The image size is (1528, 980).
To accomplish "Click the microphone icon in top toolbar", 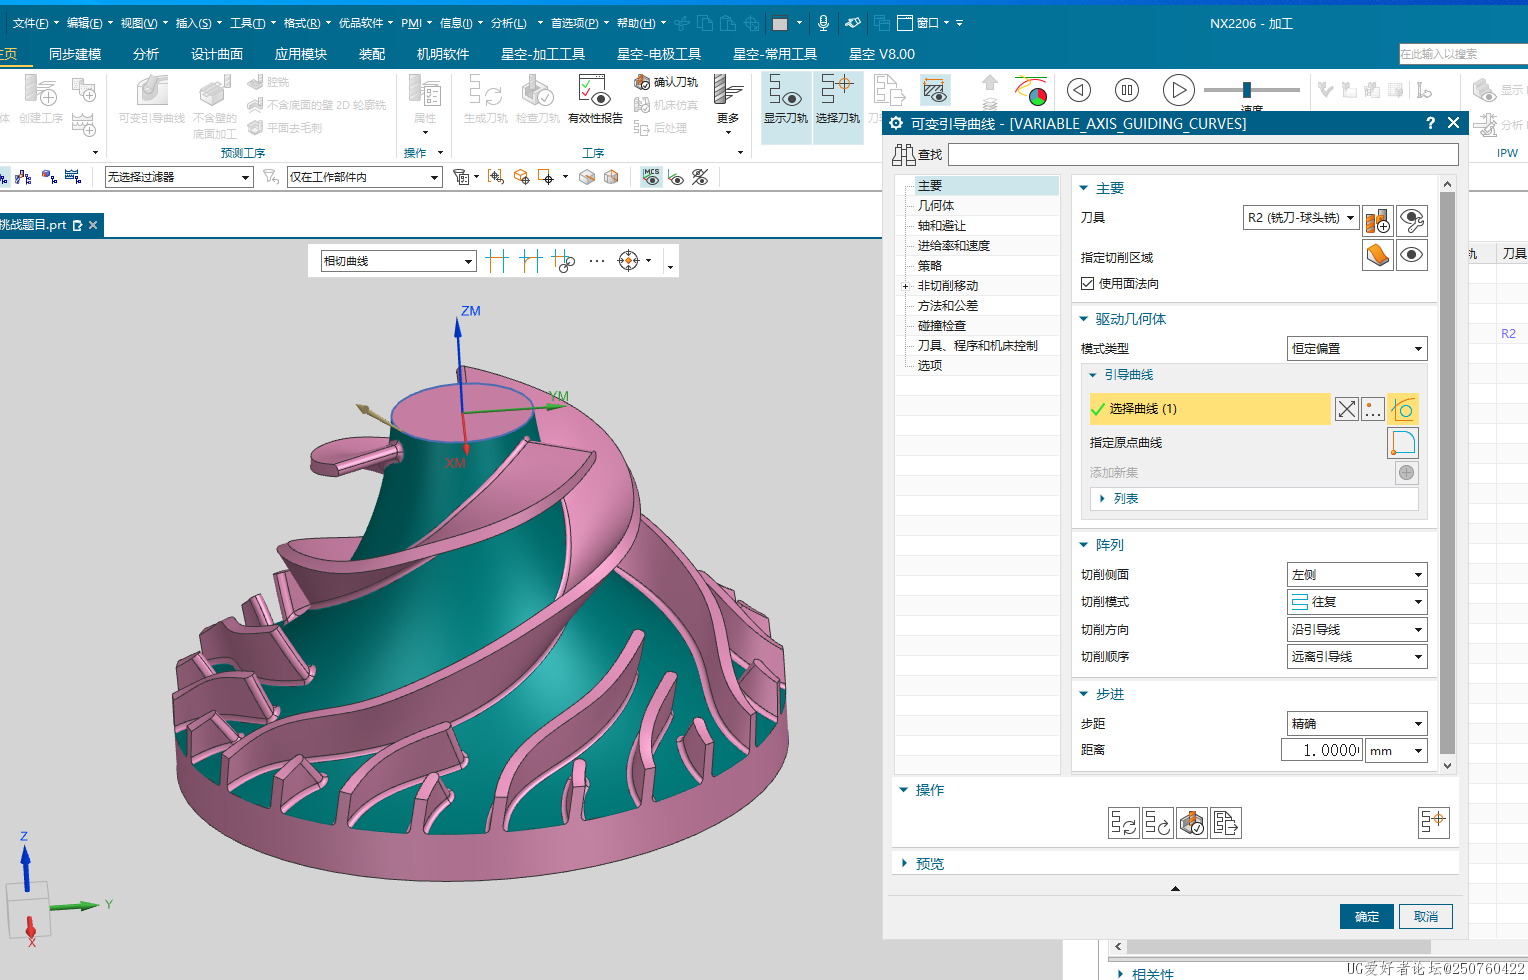I will [x=823, y=23].
